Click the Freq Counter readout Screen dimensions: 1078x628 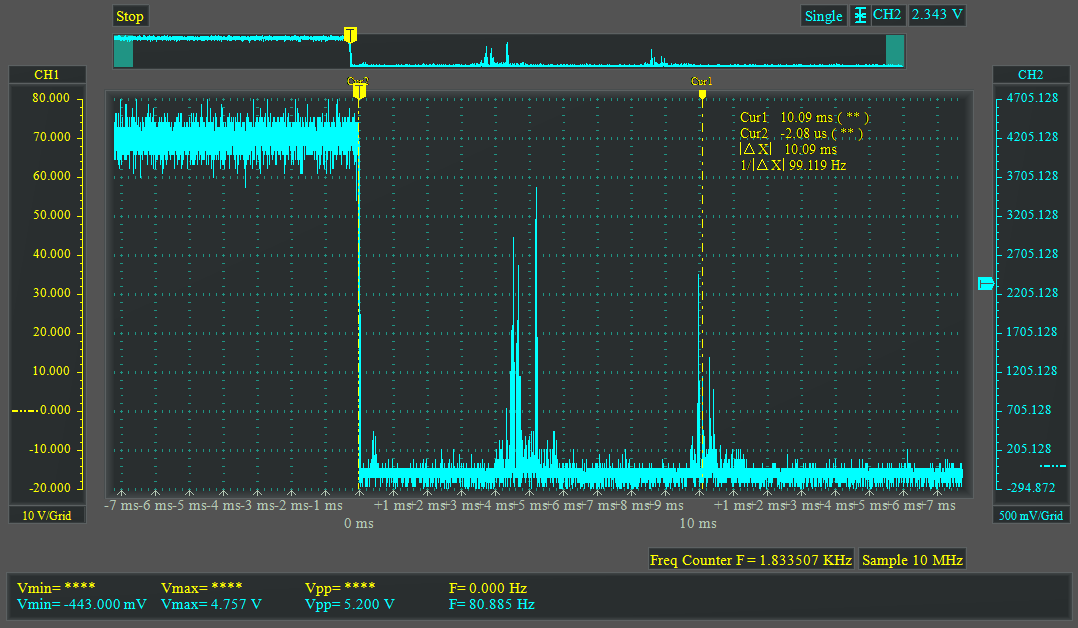[x=751, y=560]
